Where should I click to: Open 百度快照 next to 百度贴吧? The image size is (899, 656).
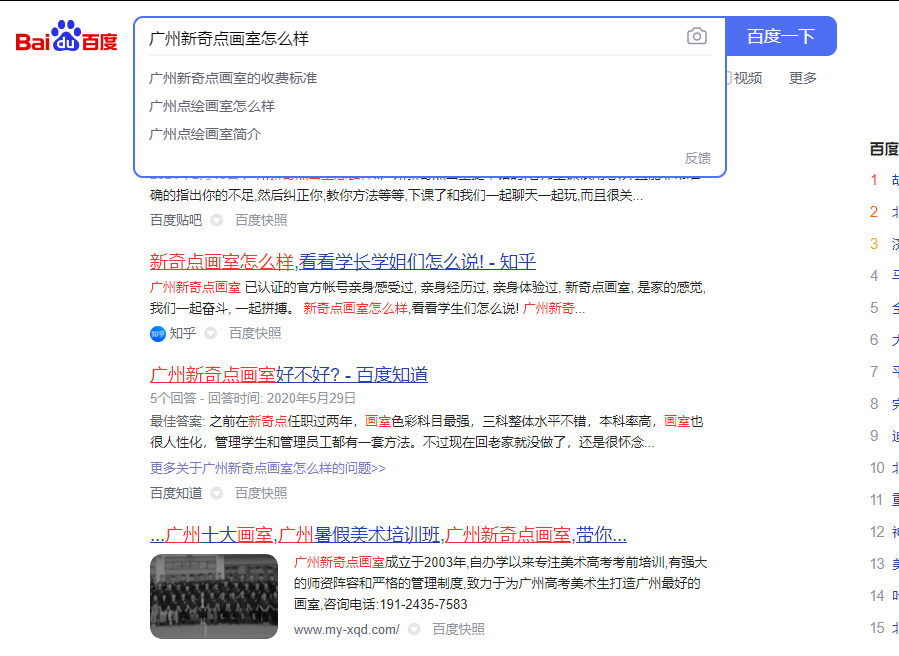pos(261,220)
